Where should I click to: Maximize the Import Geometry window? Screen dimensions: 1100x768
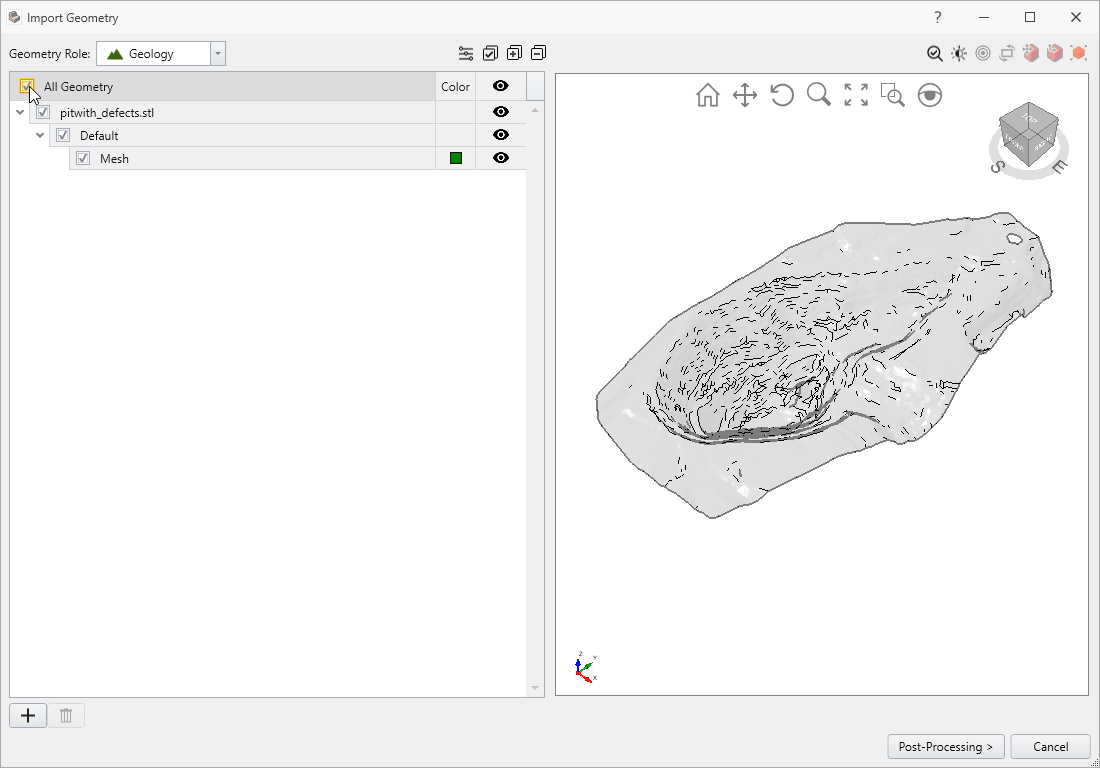point(1030,18)
